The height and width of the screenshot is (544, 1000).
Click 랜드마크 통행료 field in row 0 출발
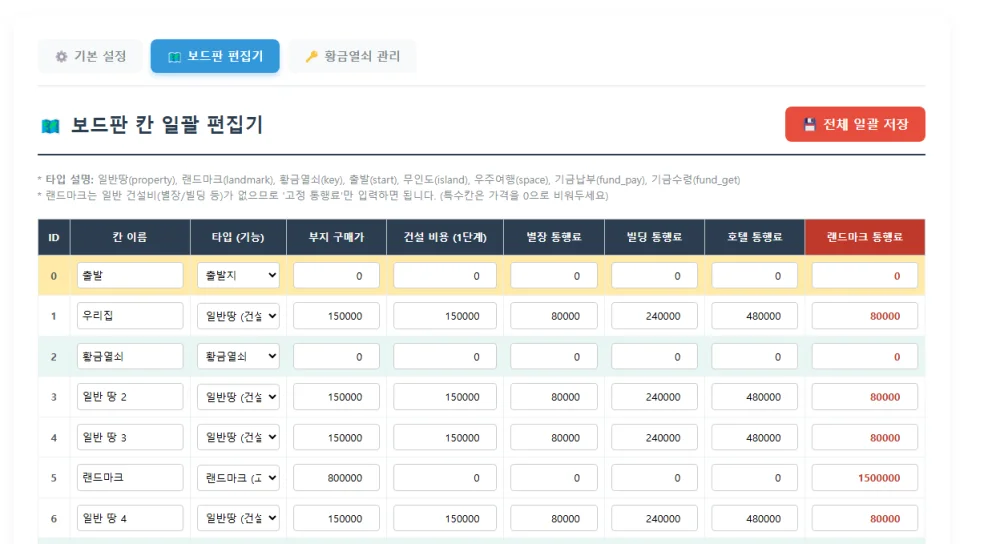(x=865, y=276)
